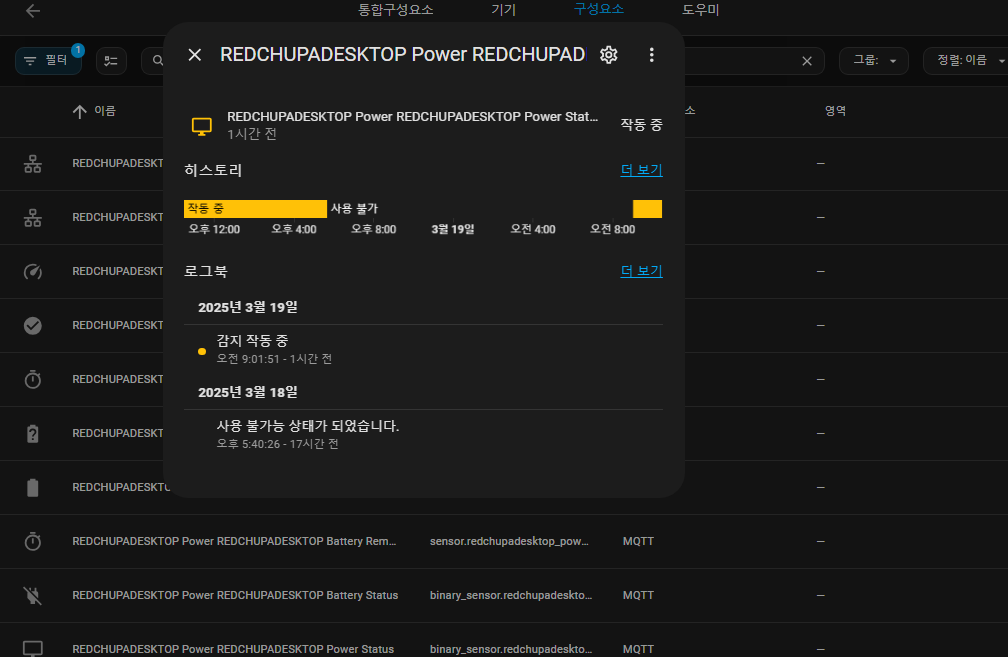This screenshot has width=1008, height=657.
Task: Click the power plug off icon for Battery Status
Action: click(33, 596)
